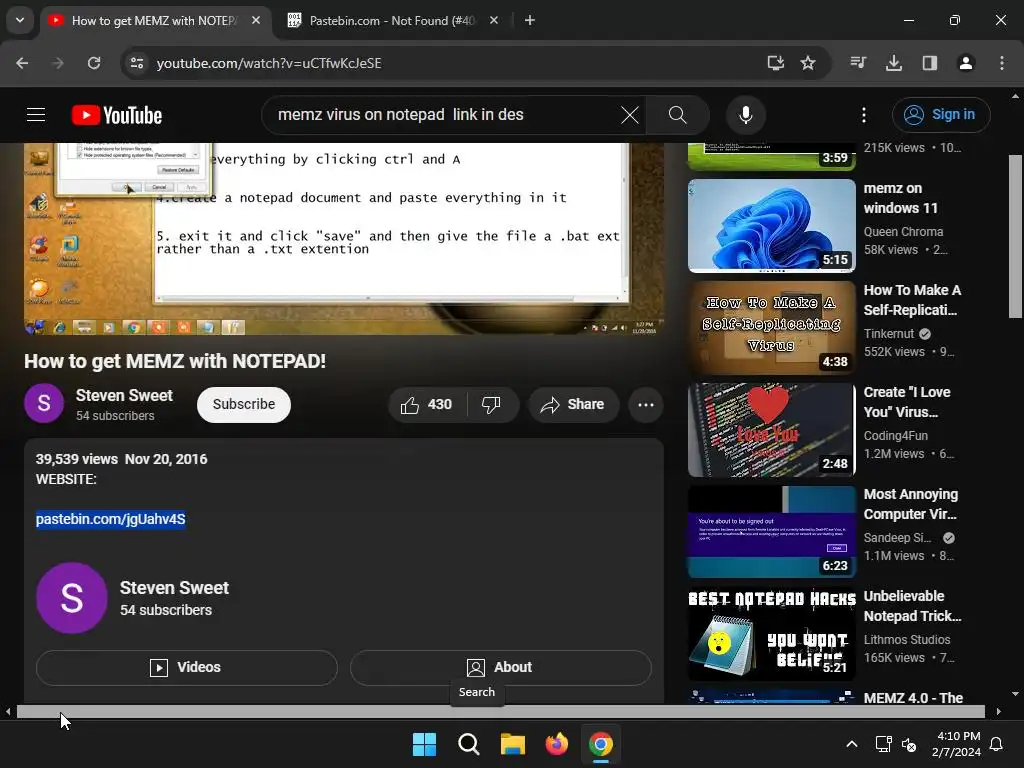Go to YouTube home via logo

coord(117,115)
